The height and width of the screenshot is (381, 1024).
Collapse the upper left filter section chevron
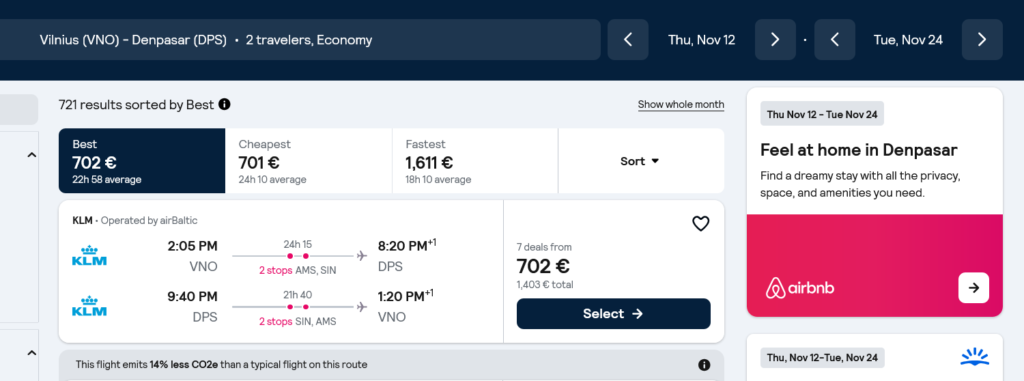pos(31,156)
